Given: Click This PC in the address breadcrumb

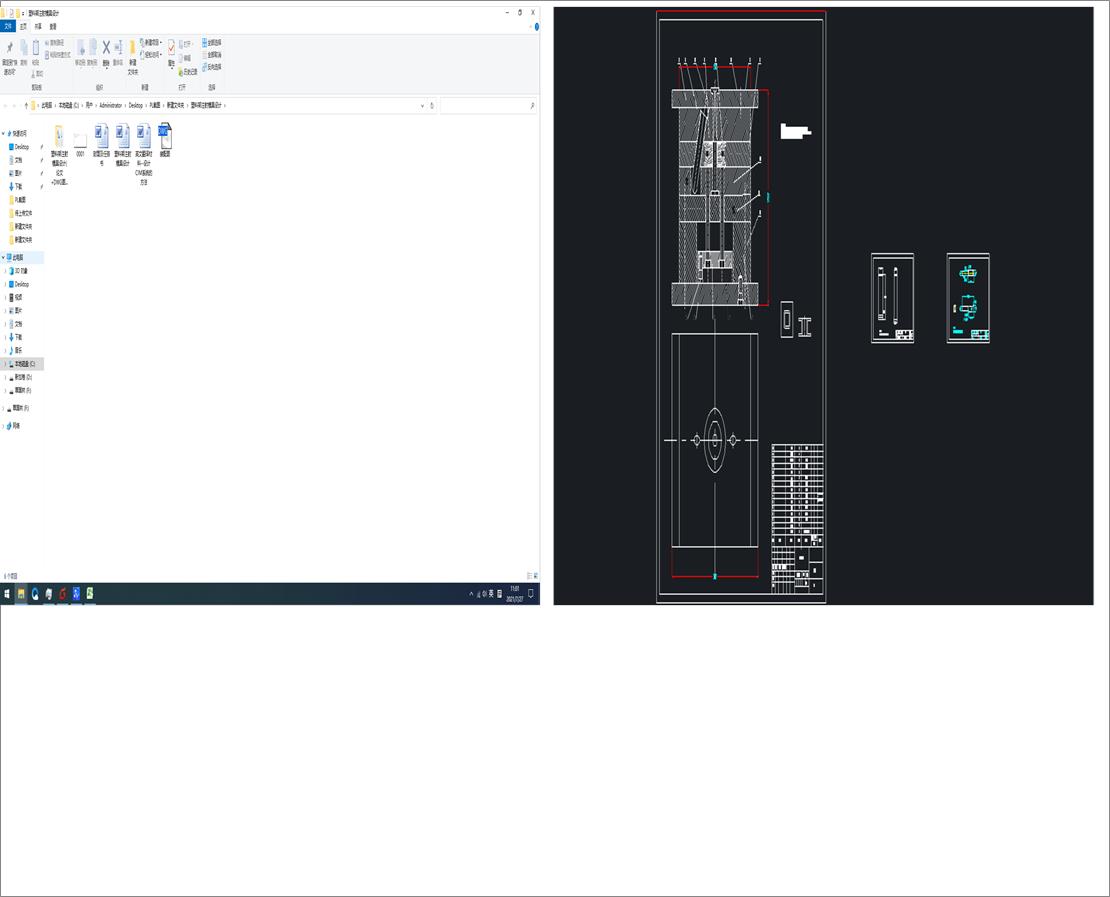Looking at the screenshot, I should pyautogui.click(x=47, y=105).
